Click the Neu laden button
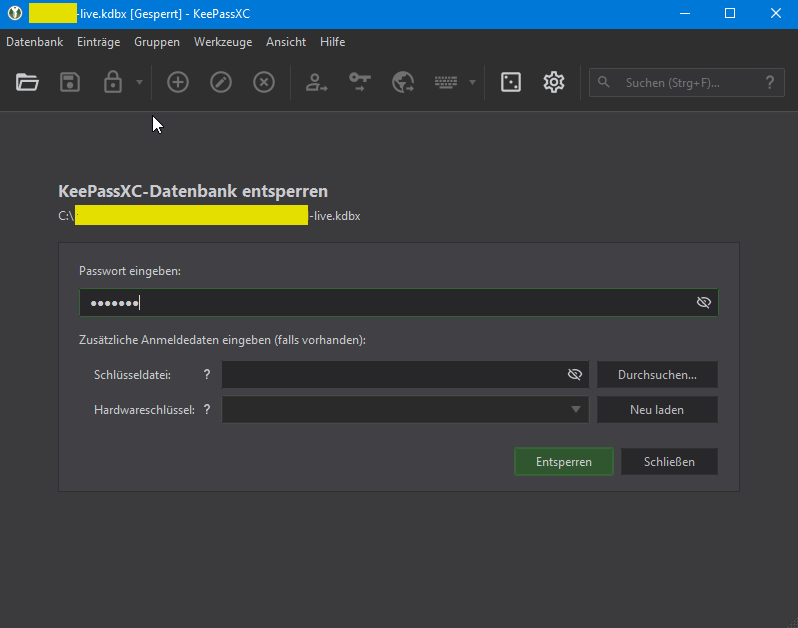Viewport: 798px width, 628px height. pos(657,410)
